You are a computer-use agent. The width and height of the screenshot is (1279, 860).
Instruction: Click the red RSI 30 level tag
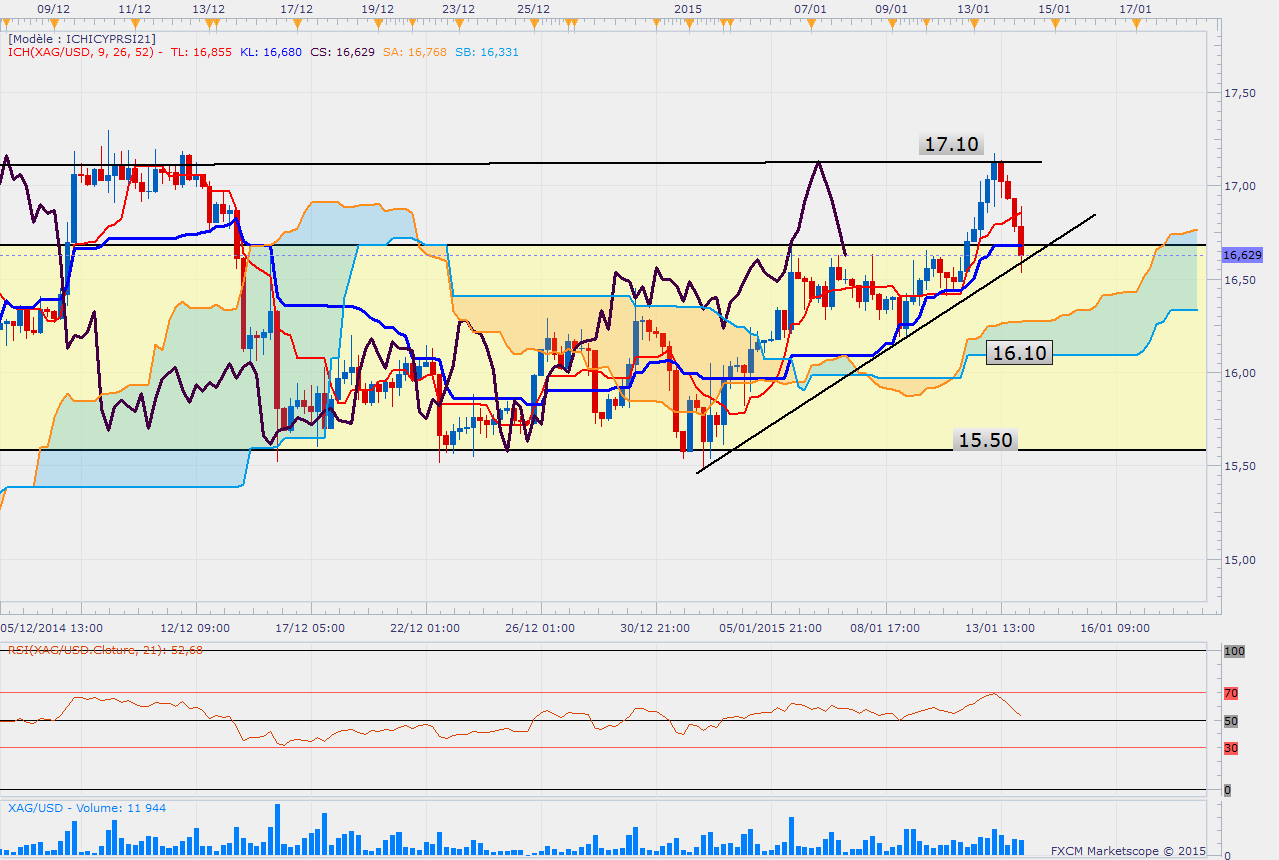[x=1232, y=747]
